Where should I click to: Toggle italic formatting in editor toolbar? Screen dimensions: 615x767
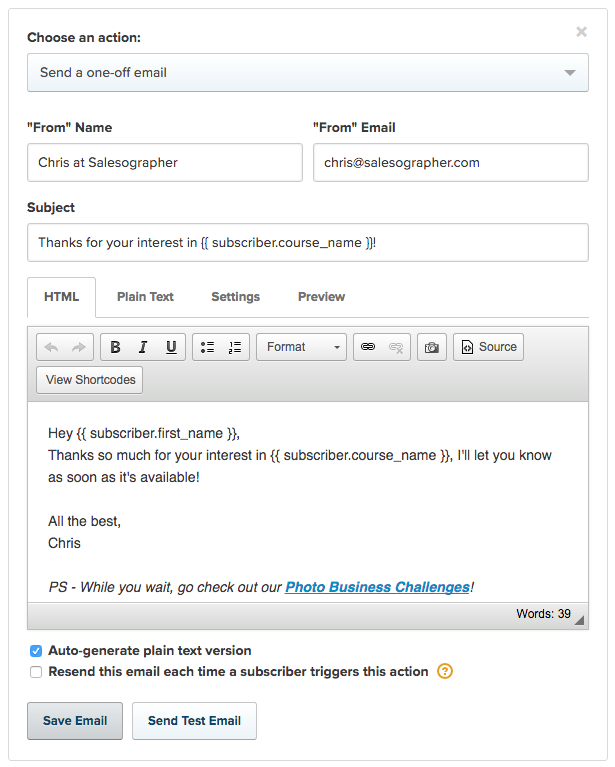(x=143, y=347)
